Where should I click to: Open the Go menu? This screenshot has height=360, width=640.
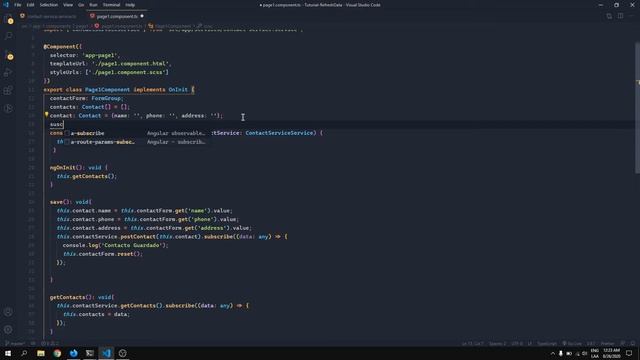[x=81, y=5]
